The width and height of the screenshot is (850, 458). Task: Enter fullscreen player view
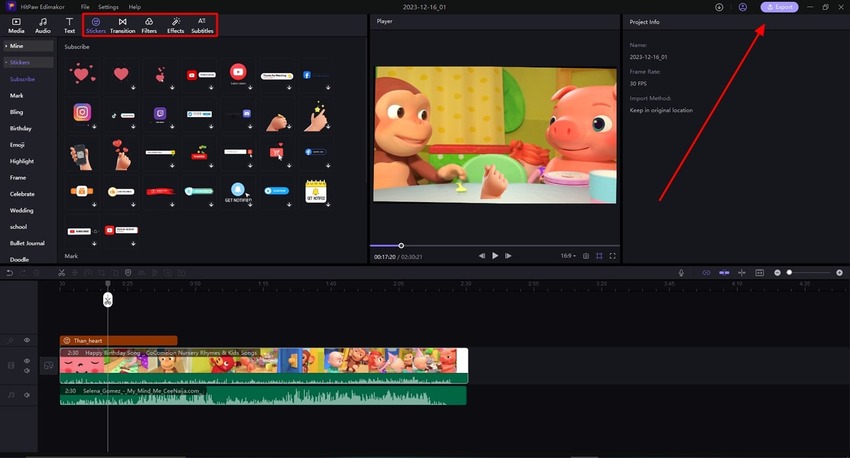614,256
